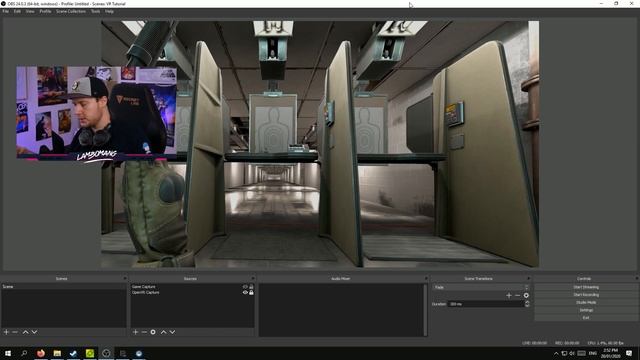The width and height of the screenshot is (640, 360).
Task: Open Steam from the taskbar
Action: click(73, 353)
